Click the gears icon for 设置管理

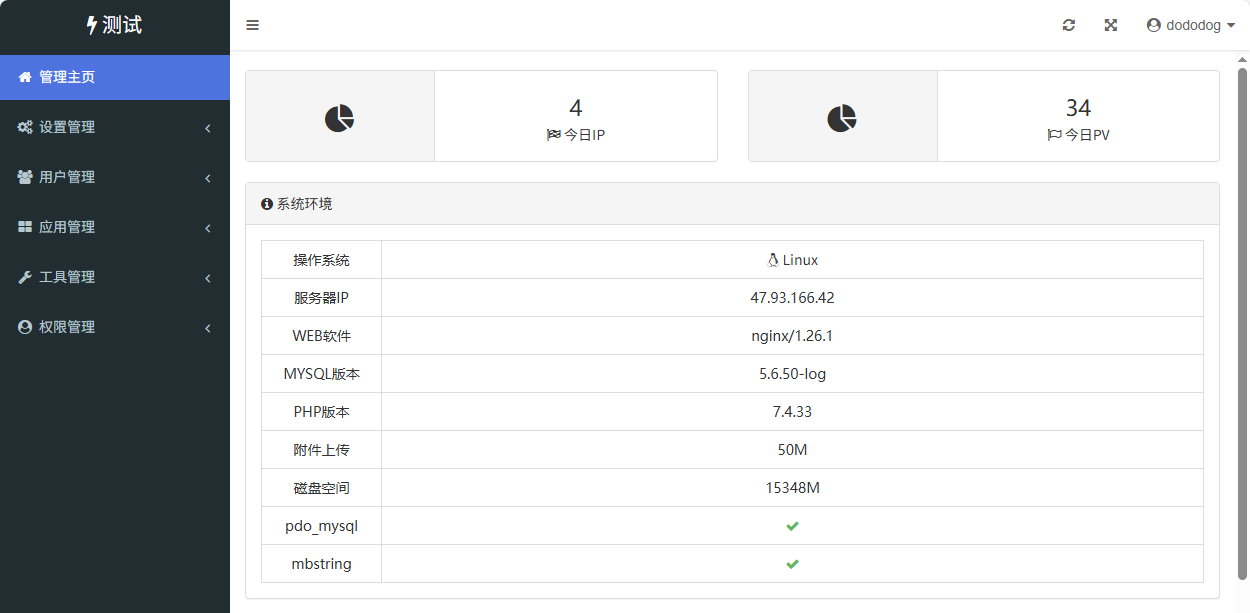click(25, 127)
